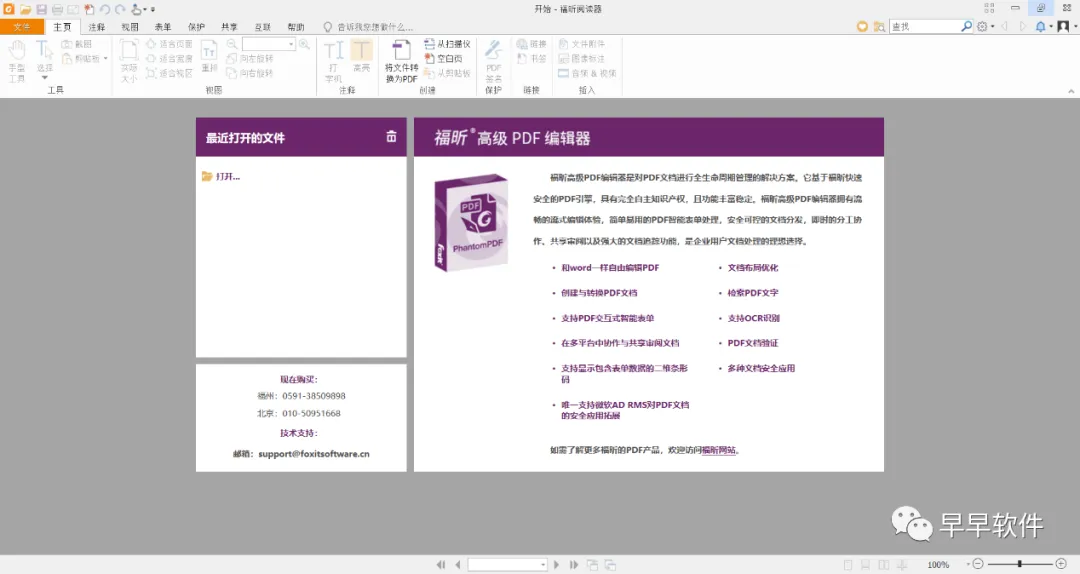Switch to the 视图 tab
Image resolution: width=1080 pixels, height=574 pixels.
tap(130, 27)
